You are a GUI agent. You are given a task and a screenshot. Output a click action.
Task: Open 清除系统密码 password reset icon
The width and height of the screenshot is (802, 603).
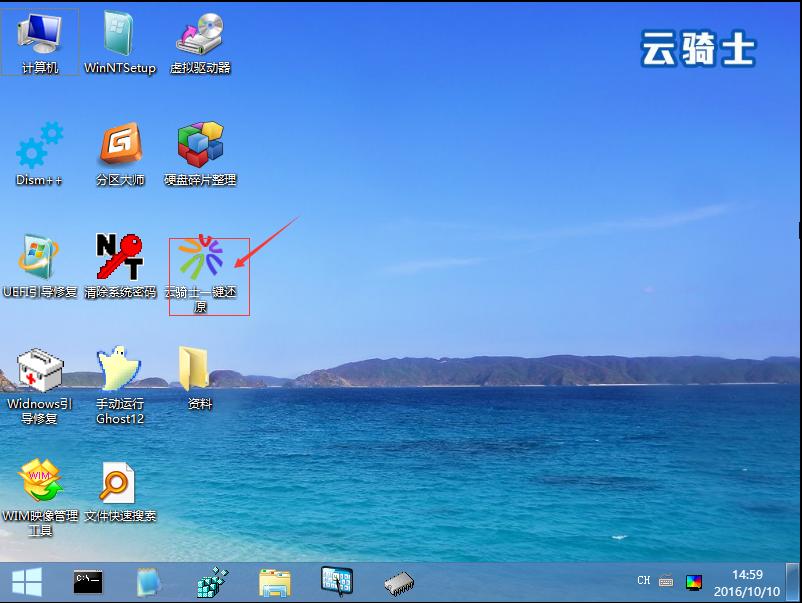tap(120, 259)
